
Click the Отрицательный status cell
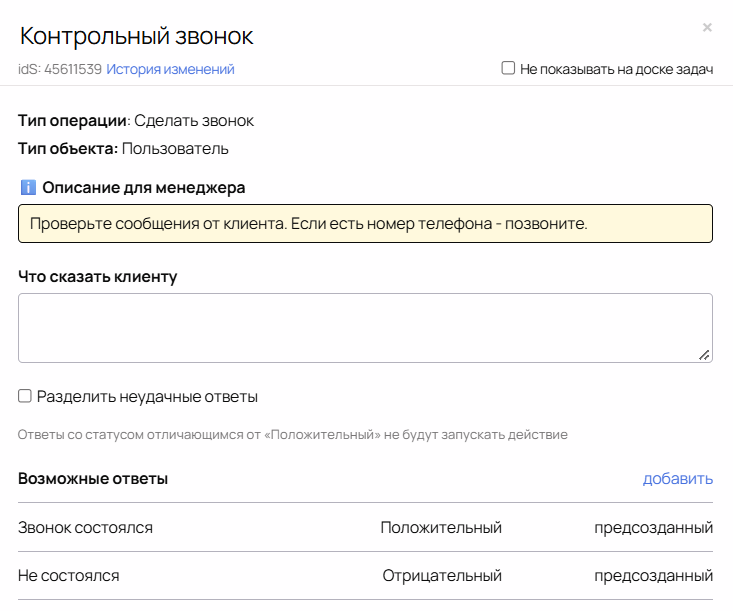pos(442,575)
